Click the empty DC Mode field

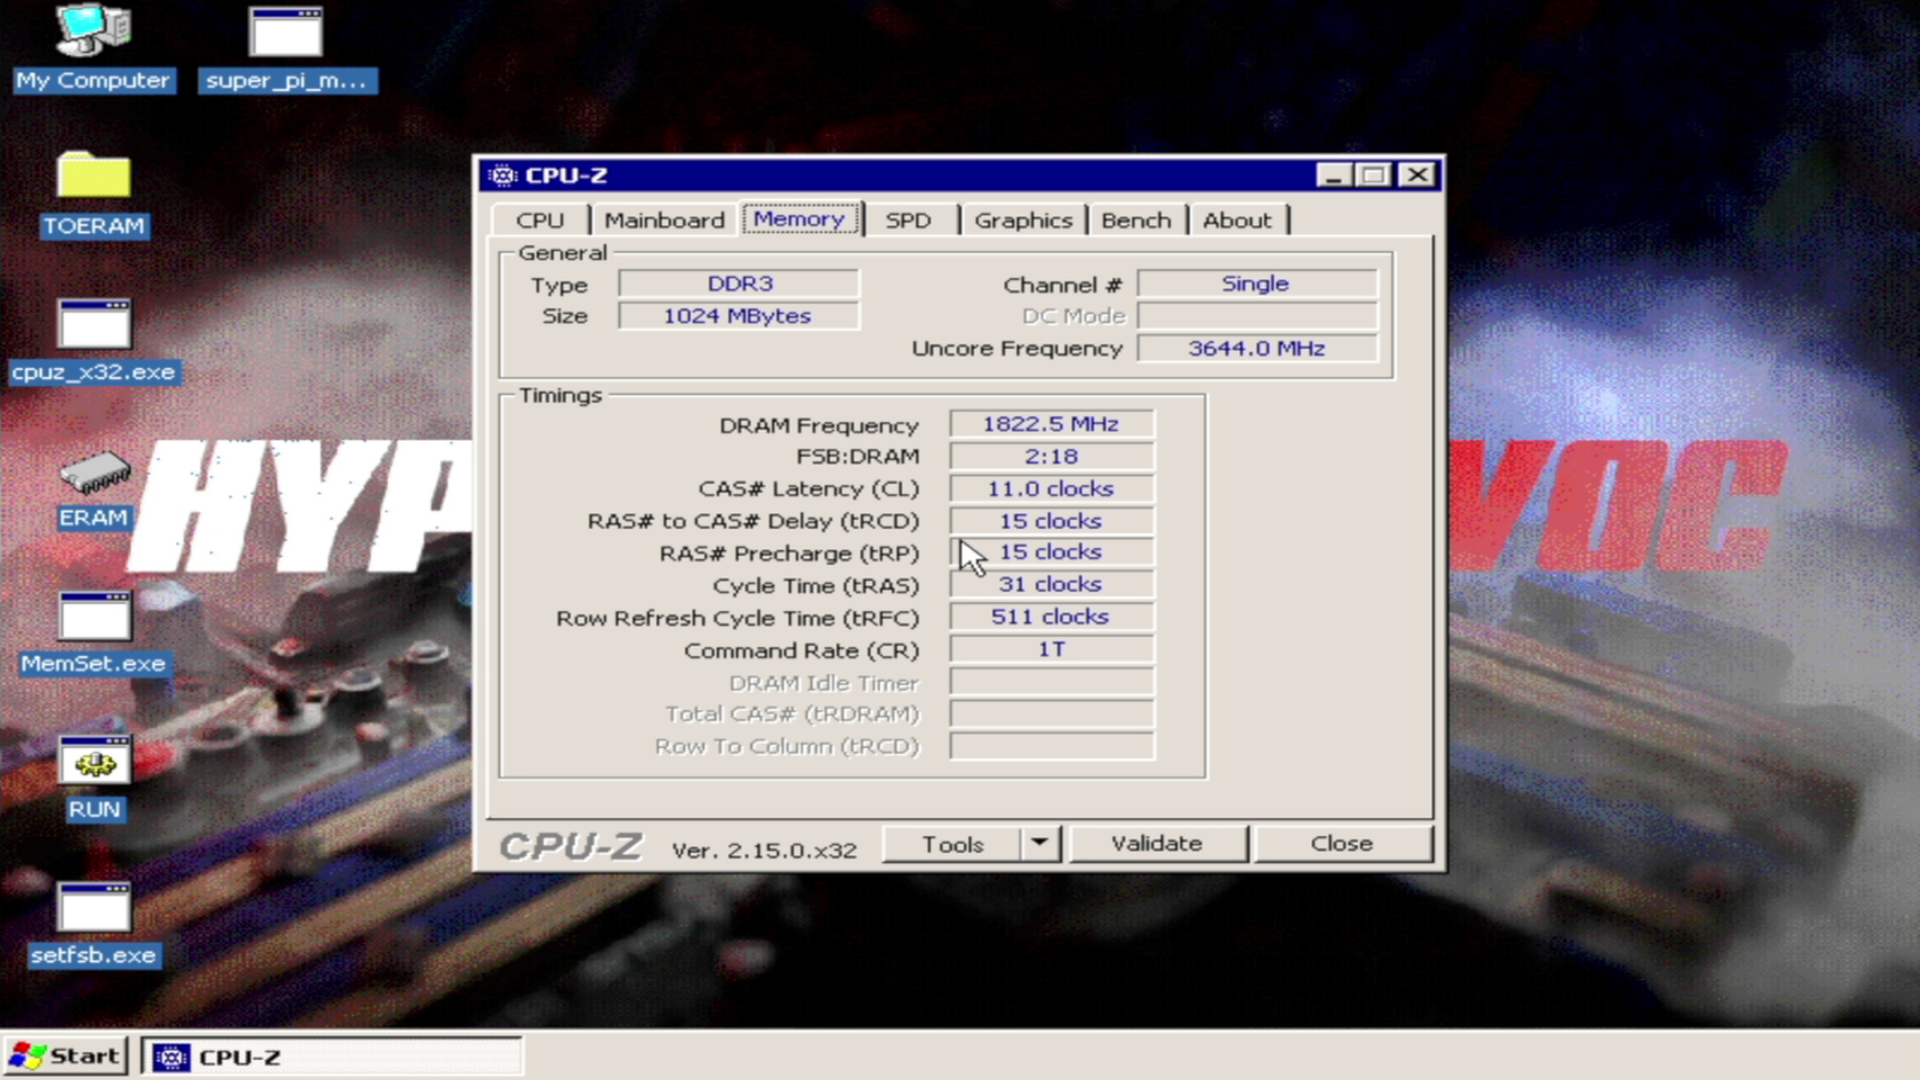[1257, 316]
